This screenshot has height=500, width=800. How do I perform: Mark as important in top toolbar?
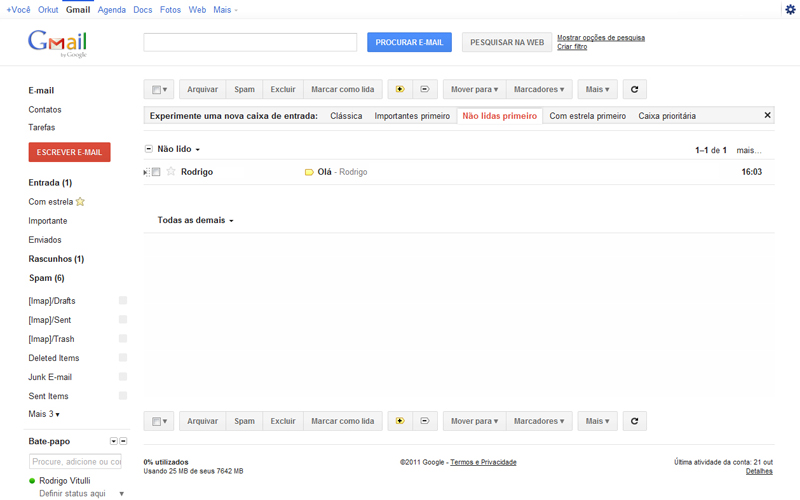click(x=400, y=89)
